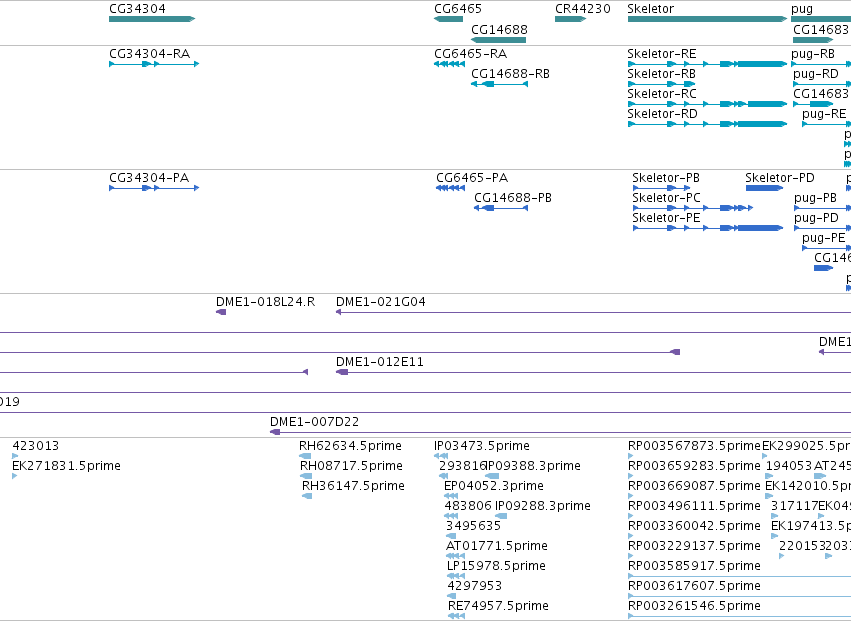
Task: Click the DME1-018L24.R BAC end marker
Action: pyautogui.click(x=221, y=312)
